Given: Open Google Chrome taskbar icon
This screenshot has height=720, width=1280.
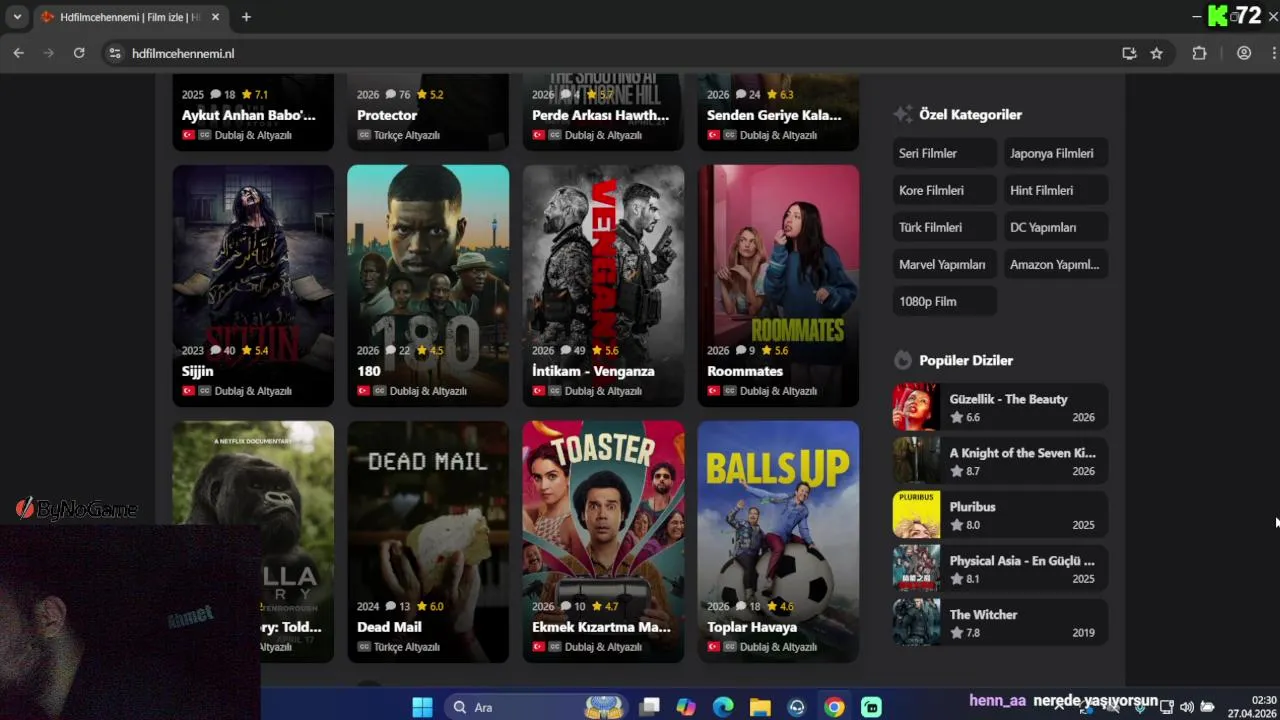Looking at the screenshot, I should pyautogui.click(x=834, y=707).
